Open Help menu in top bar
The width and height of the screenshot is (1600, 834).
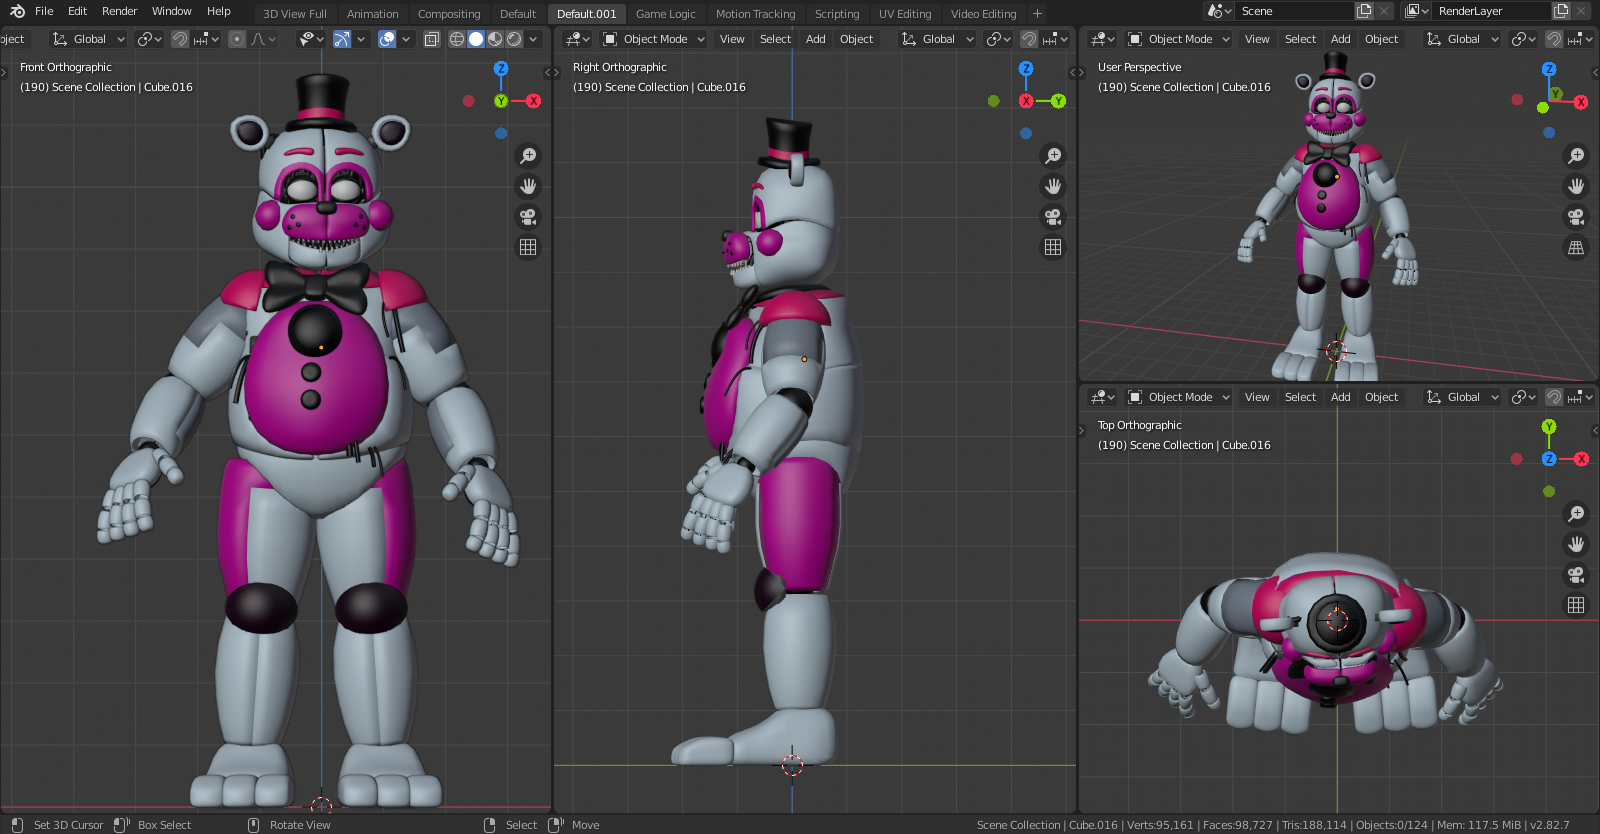[x=218, y=11]
